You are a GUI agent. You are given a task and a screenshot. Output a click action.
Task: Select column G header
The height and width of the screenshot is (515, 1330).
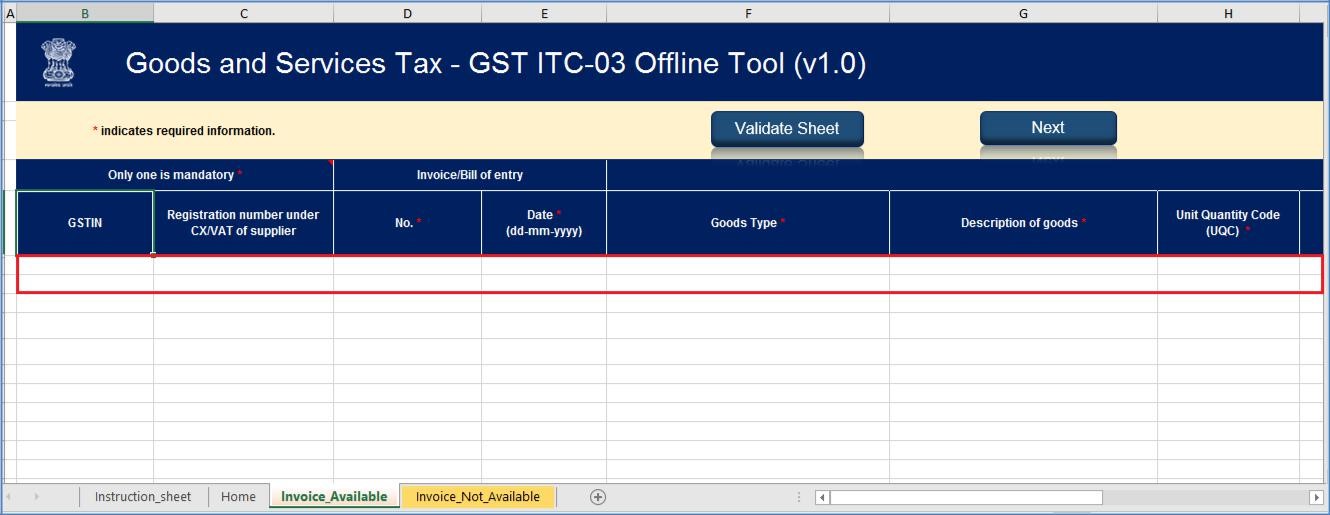1023,13
